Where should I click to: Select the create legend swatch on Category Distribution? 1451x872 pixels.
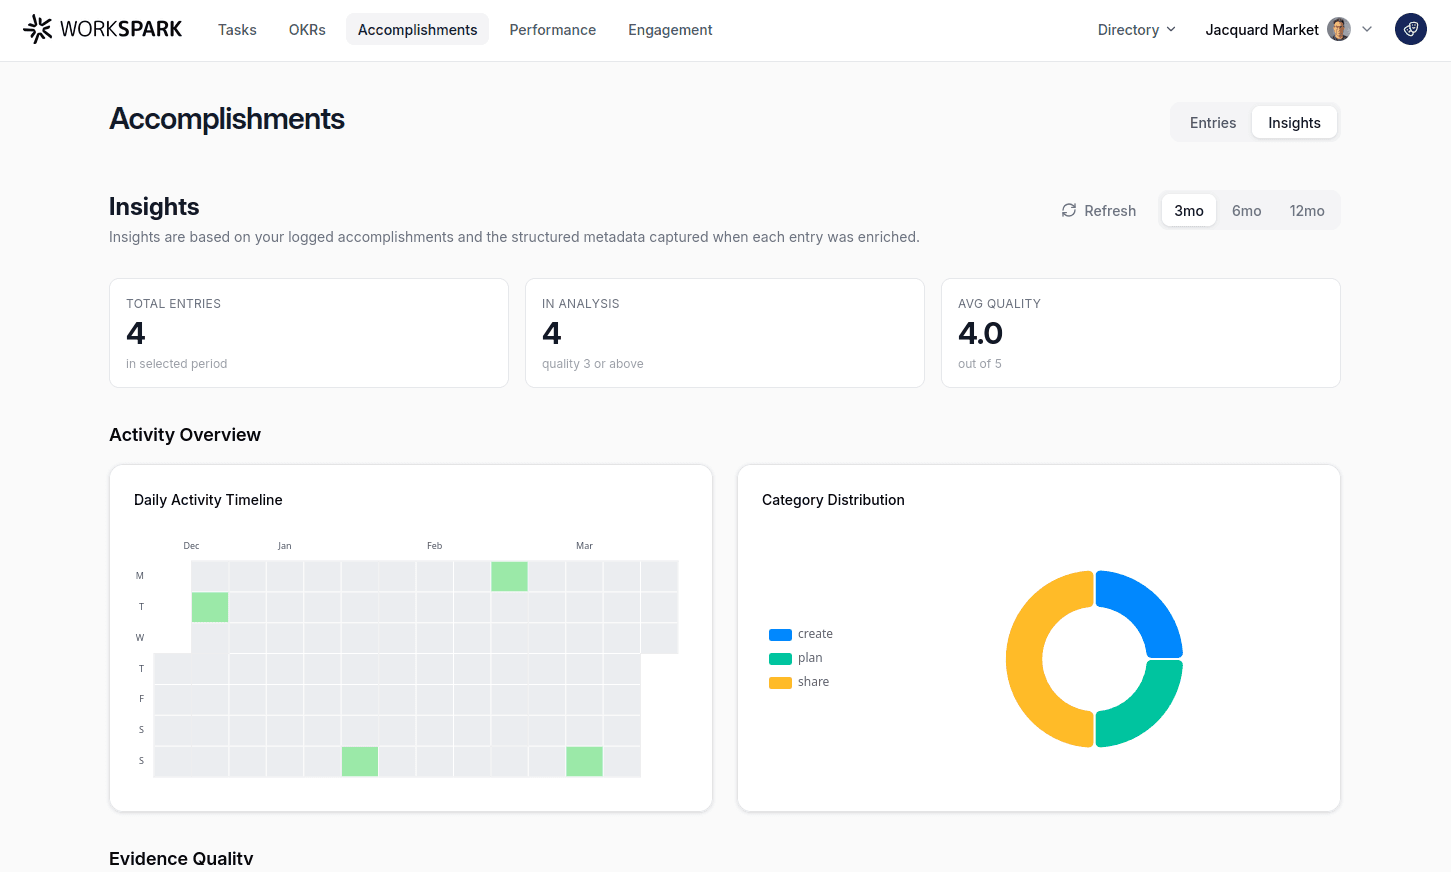(780, 633)
